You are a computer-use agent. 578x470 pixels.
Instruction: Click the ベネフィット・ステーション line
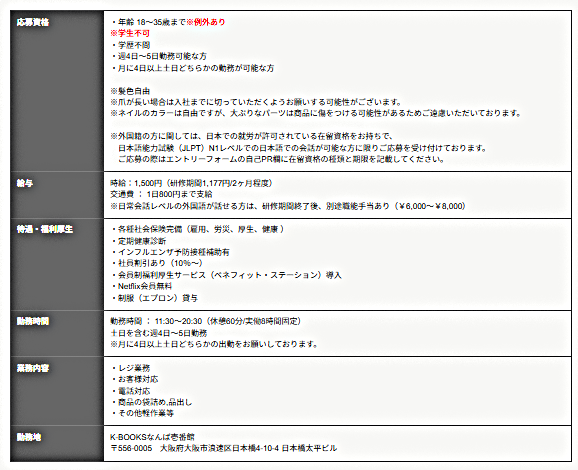(226, 275)
